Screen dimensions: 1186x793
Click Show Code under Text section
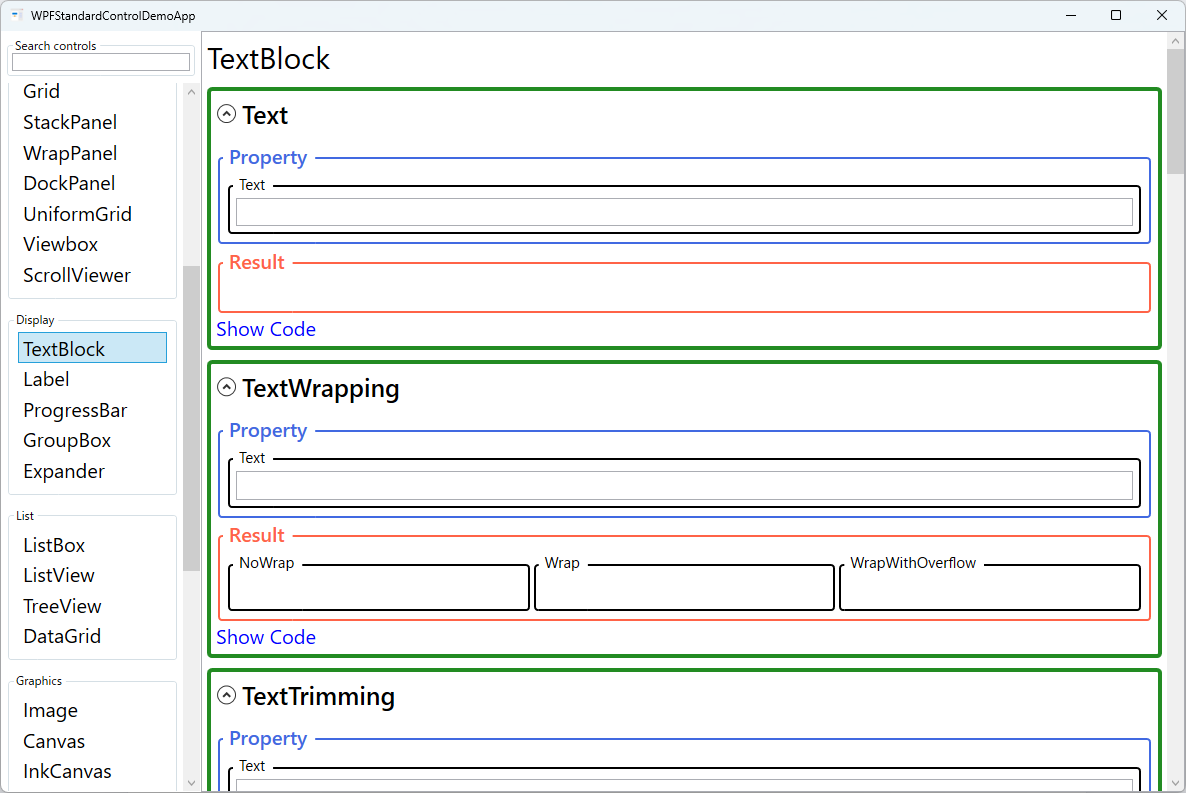coord(266,329)
